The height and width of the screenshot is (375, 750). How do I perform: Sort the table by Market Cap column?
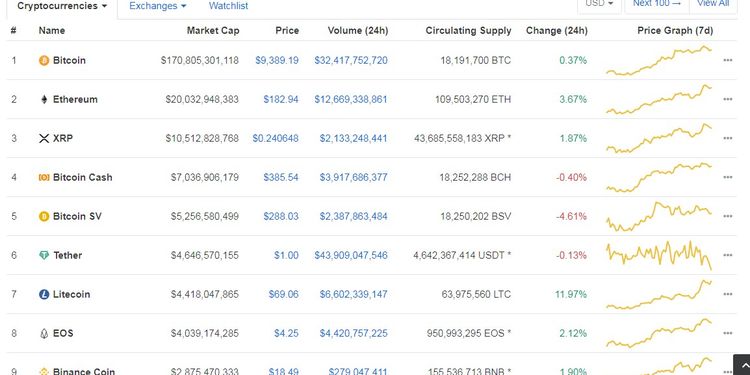coord(213,31)
